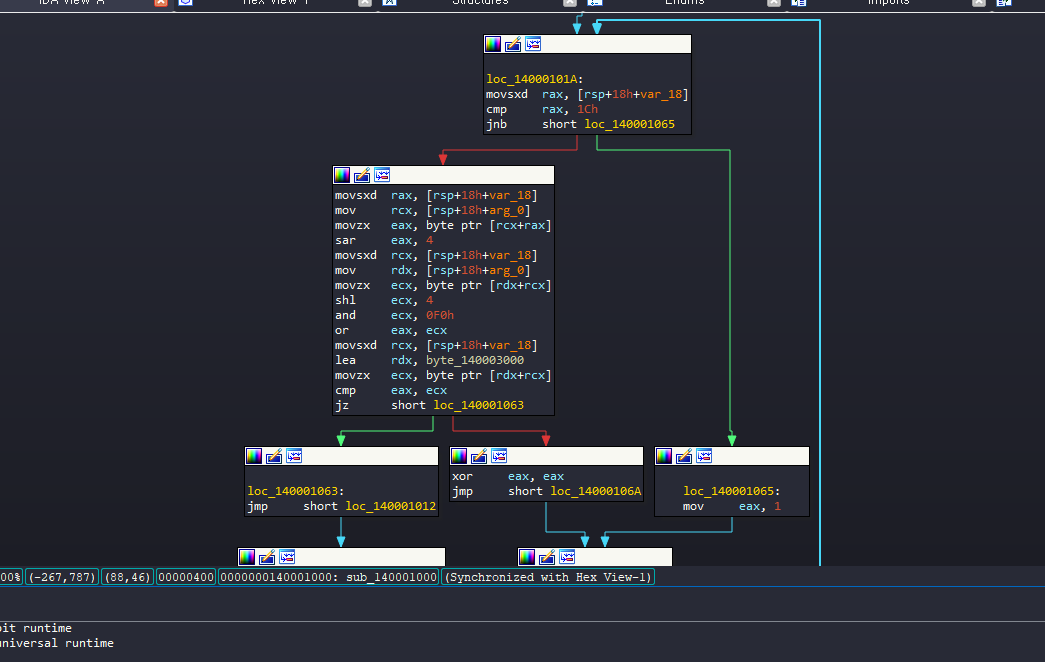Click pencil icon on the large middle block
The height and width of the screenshot is (662, 1045).
point(362,175)
